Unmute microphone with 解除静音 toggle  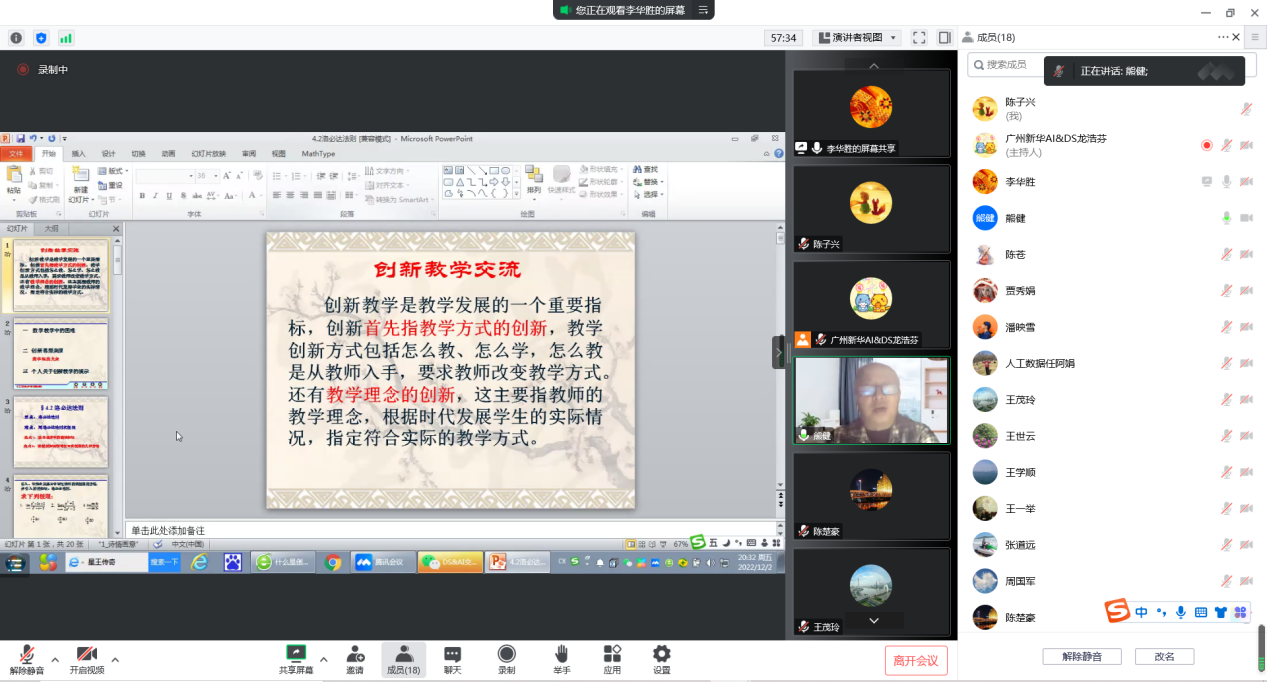(27, 658)
